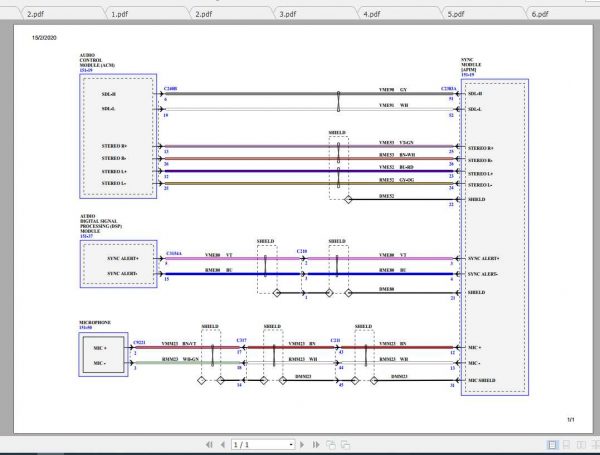Click the blue link under AUDIO CONTROL MODULE
This screenshot has width=600, height=455.
86,70
